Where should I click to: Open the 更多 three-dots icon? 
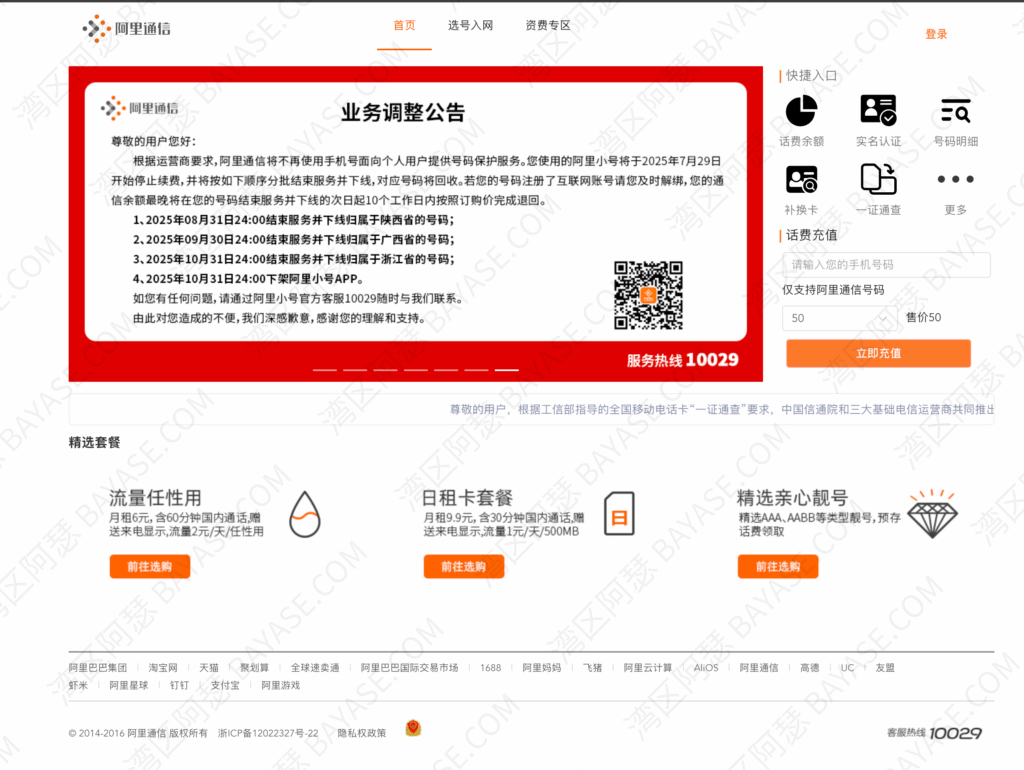coord(955,179)
